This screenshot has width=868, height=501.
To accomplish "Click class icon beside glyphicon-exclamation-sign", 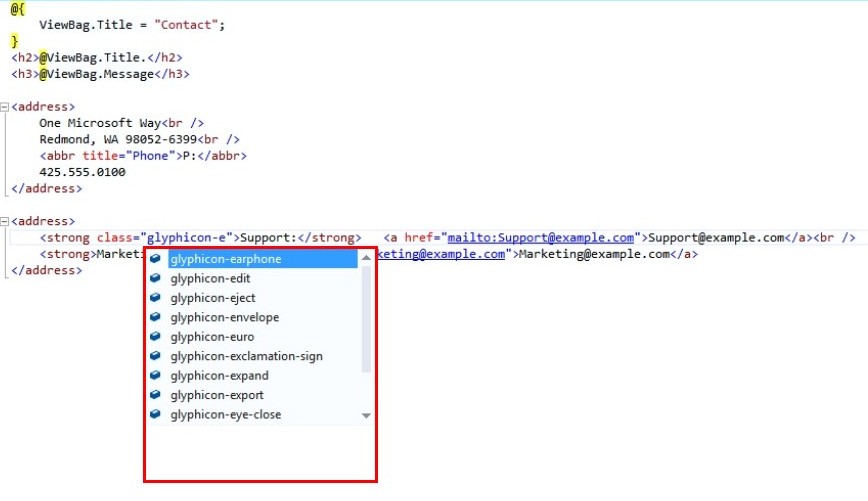I will click(156, 355).
